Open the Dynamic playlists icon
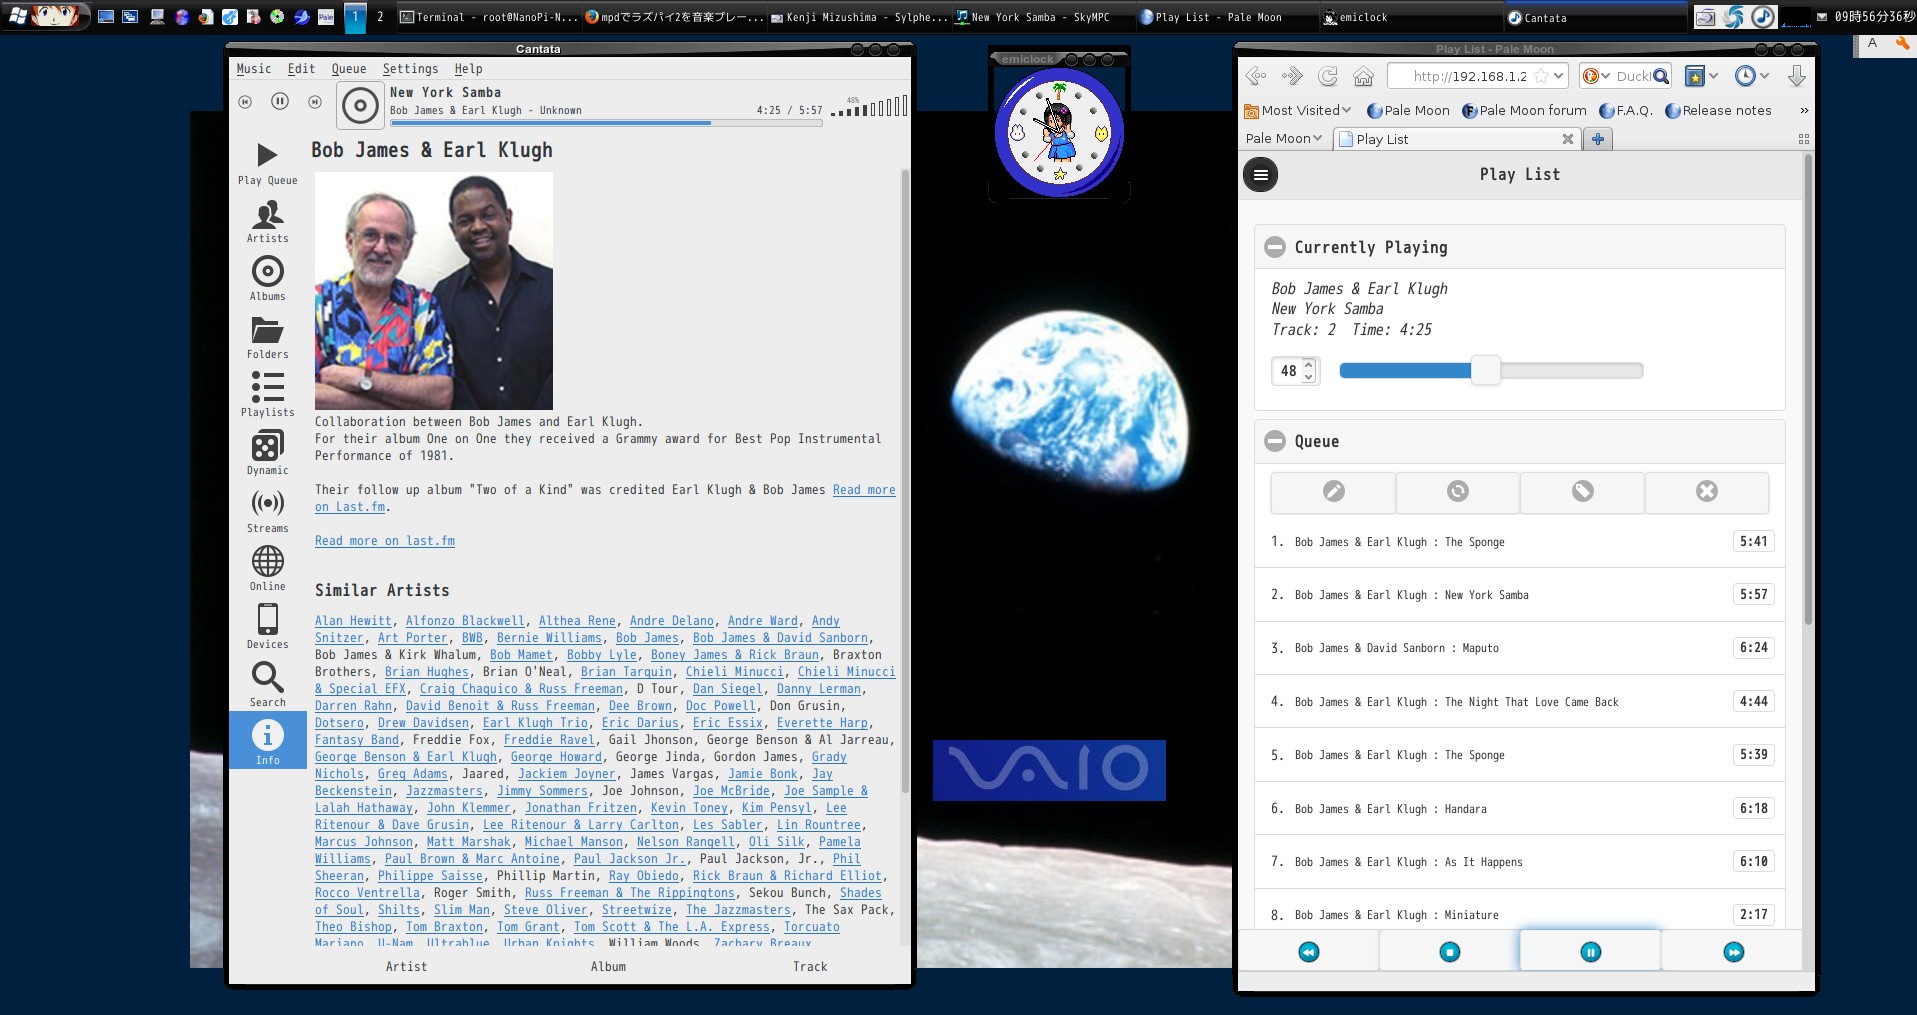Viewport: 1917px width, 1015px height. [x=267, y=452]
